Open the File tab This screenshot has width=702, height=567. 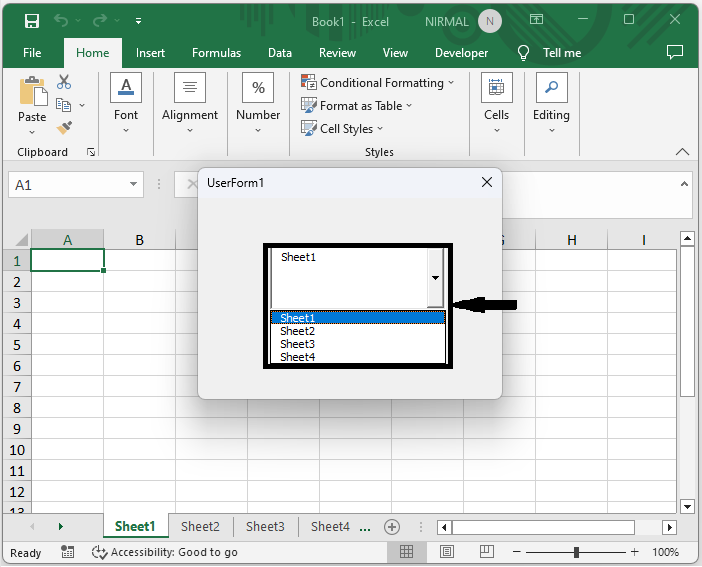click(32, 53)
